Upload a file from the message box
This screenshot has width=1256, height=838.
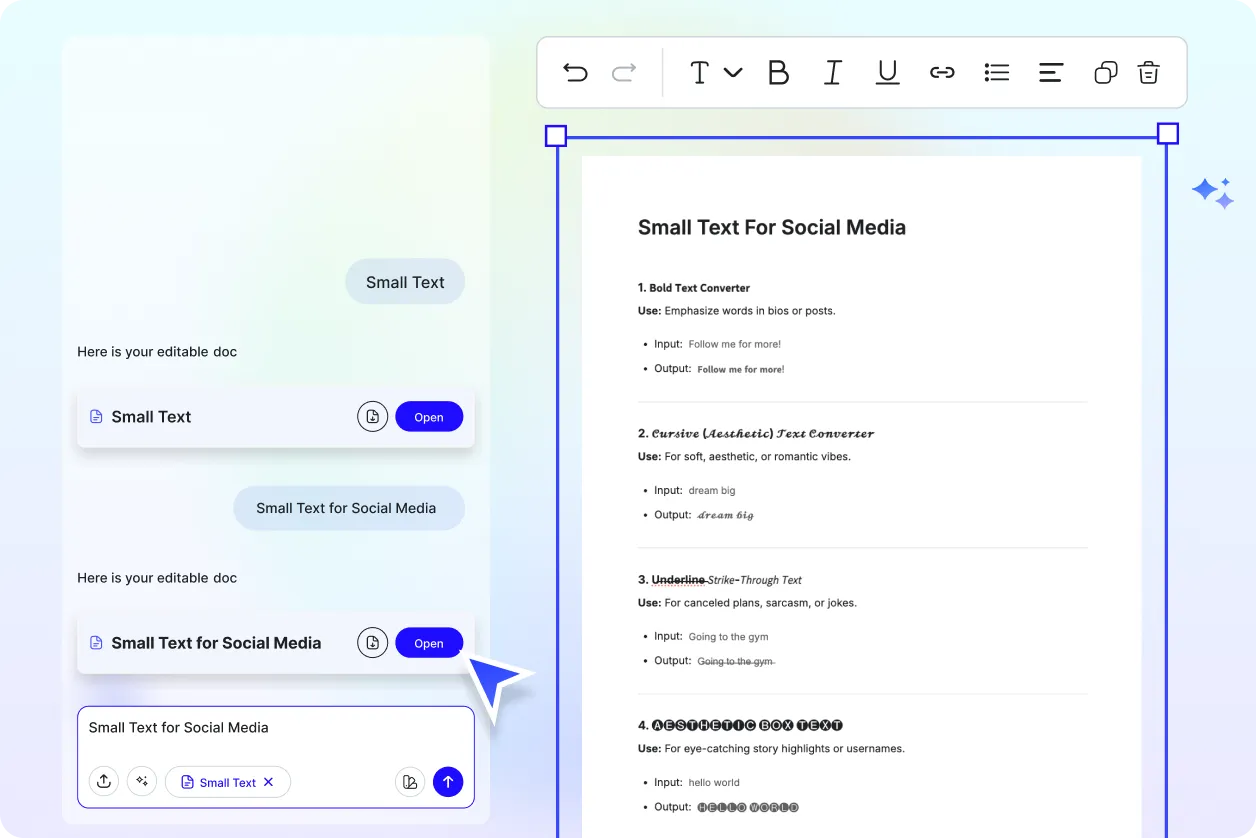104,781
